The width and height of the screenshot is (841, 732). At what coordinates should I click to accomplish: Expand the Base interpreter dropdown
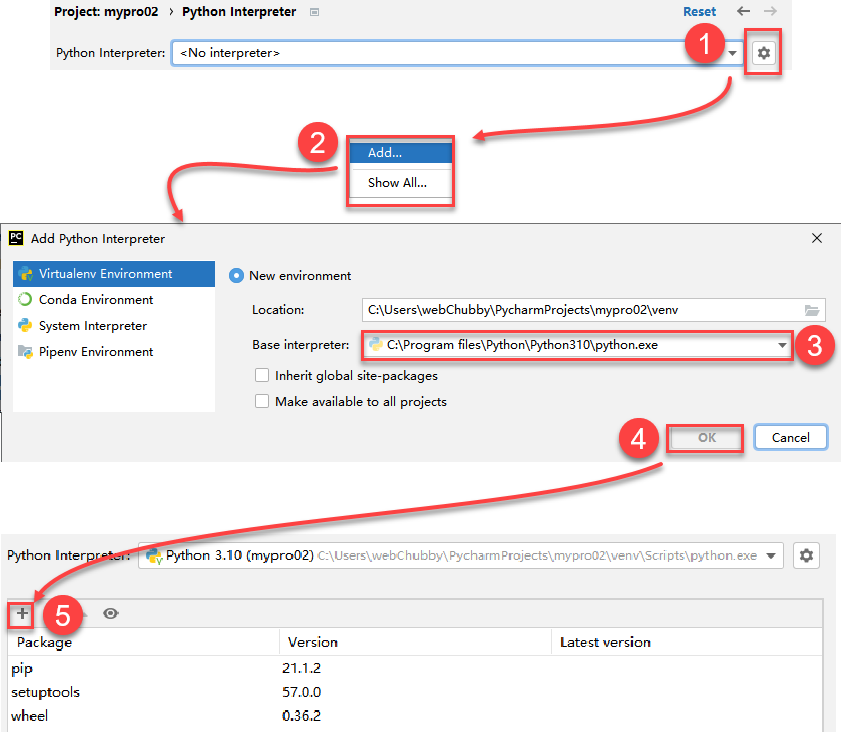782,345
